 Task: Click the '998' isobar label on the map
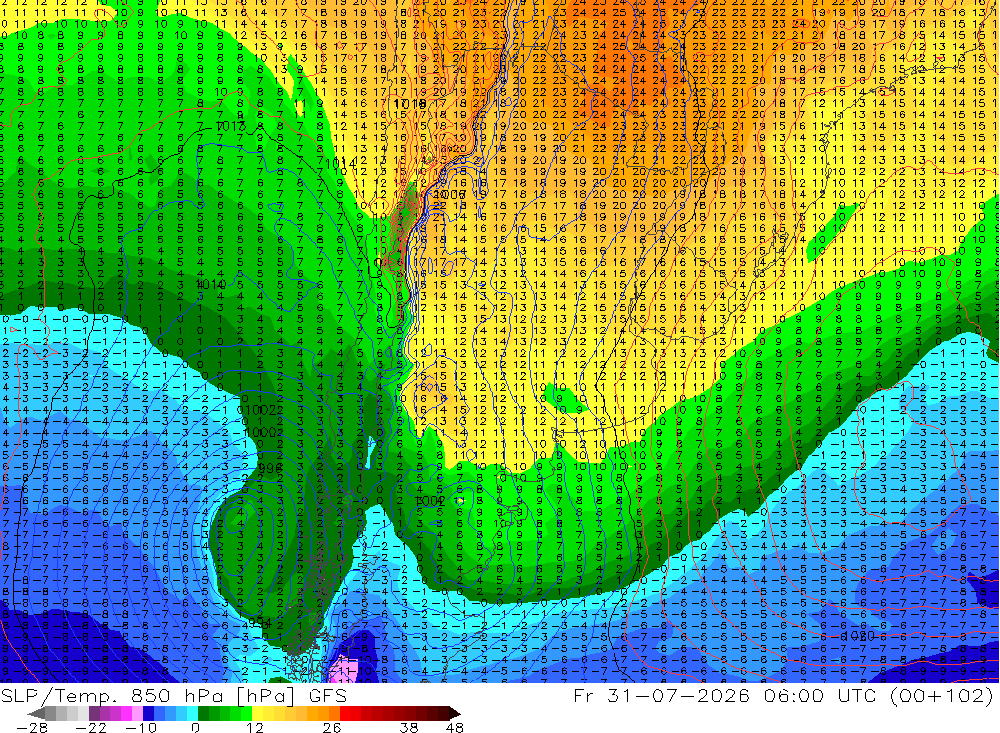tap(270, 468)
